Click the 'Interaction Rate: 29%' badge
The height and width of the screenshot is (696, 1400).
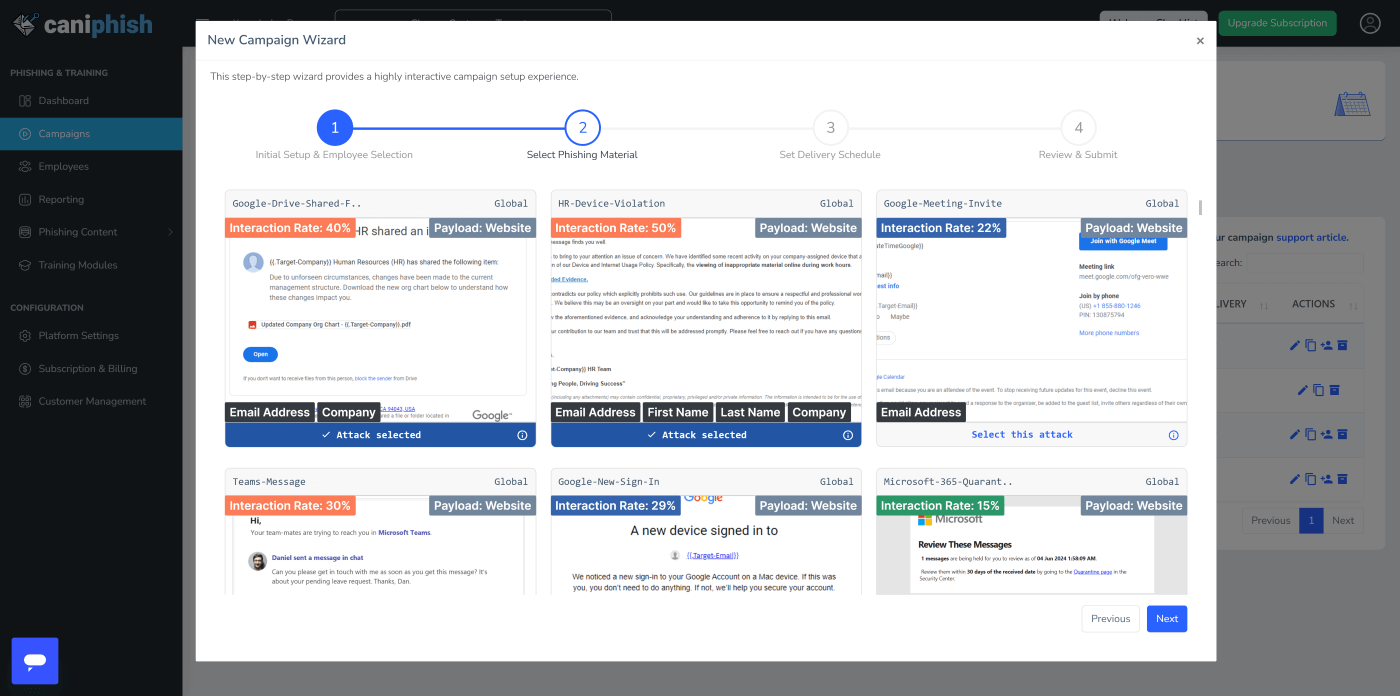[x=616, y=506]
